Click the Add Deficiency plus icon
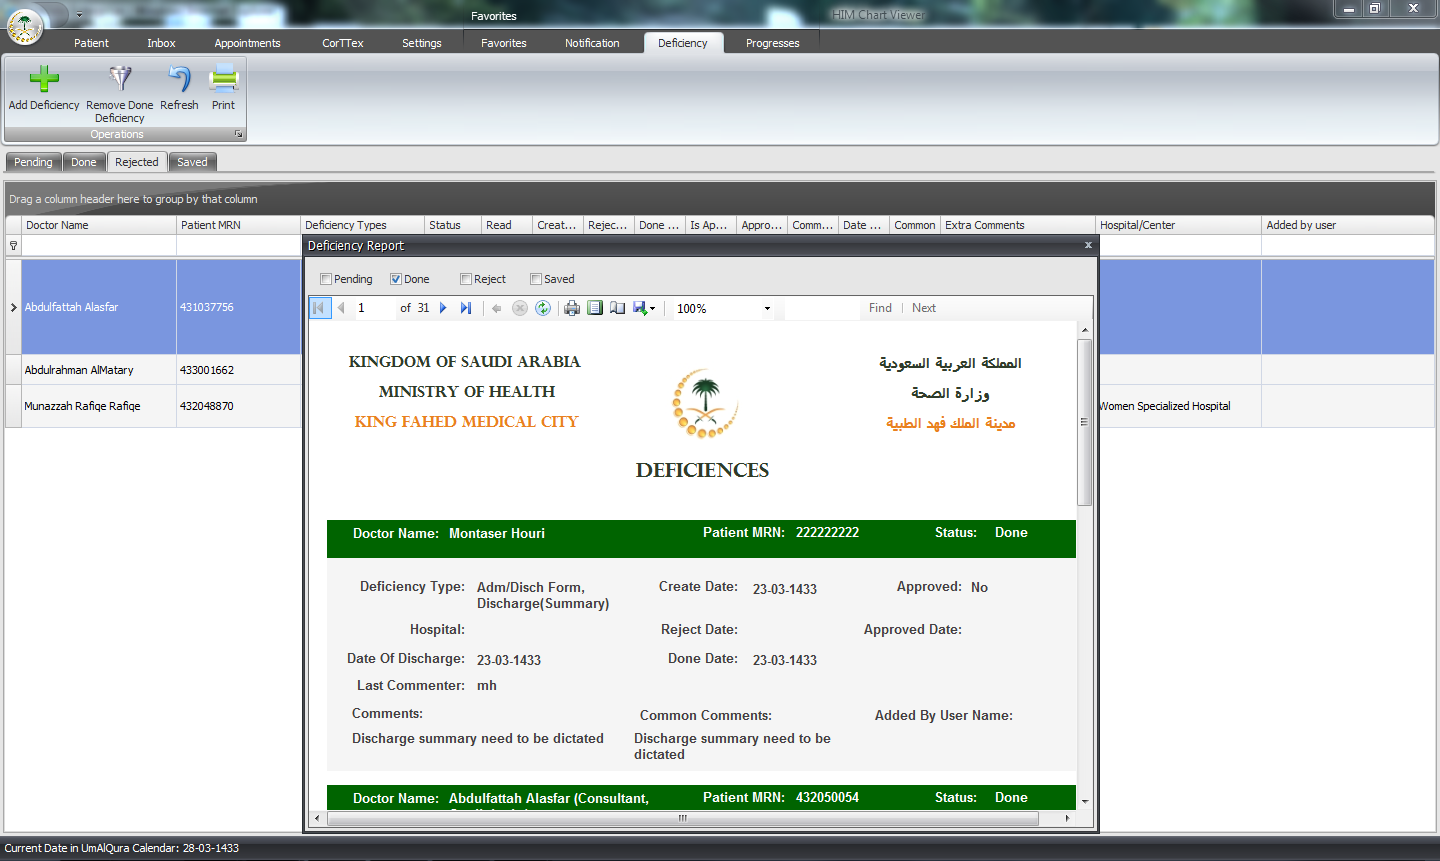1440x861 pixels. coord(44,79)
